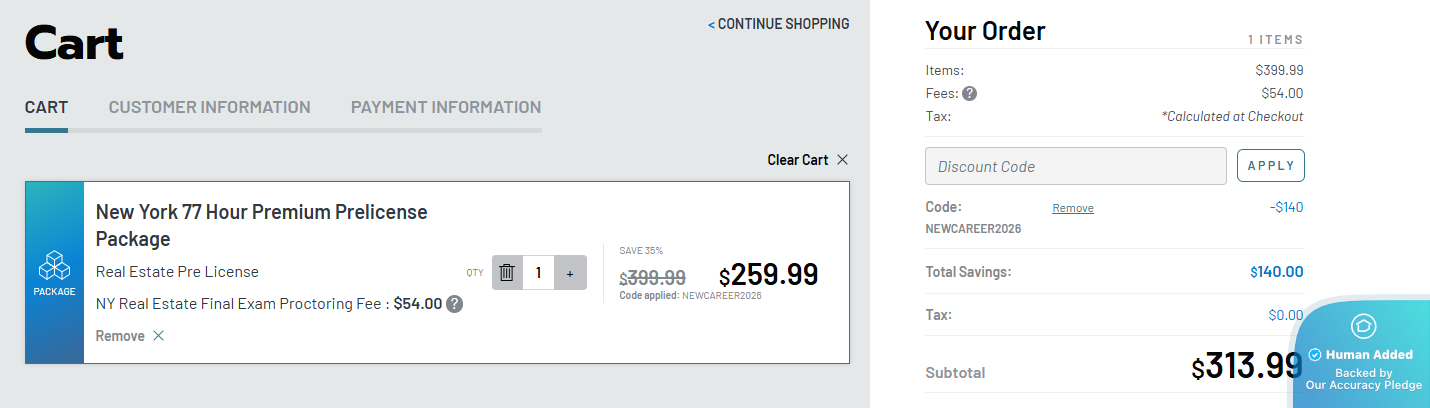1430x408 pixels.
Task: Increase quantity with the plus button
Action: point(570,273)
